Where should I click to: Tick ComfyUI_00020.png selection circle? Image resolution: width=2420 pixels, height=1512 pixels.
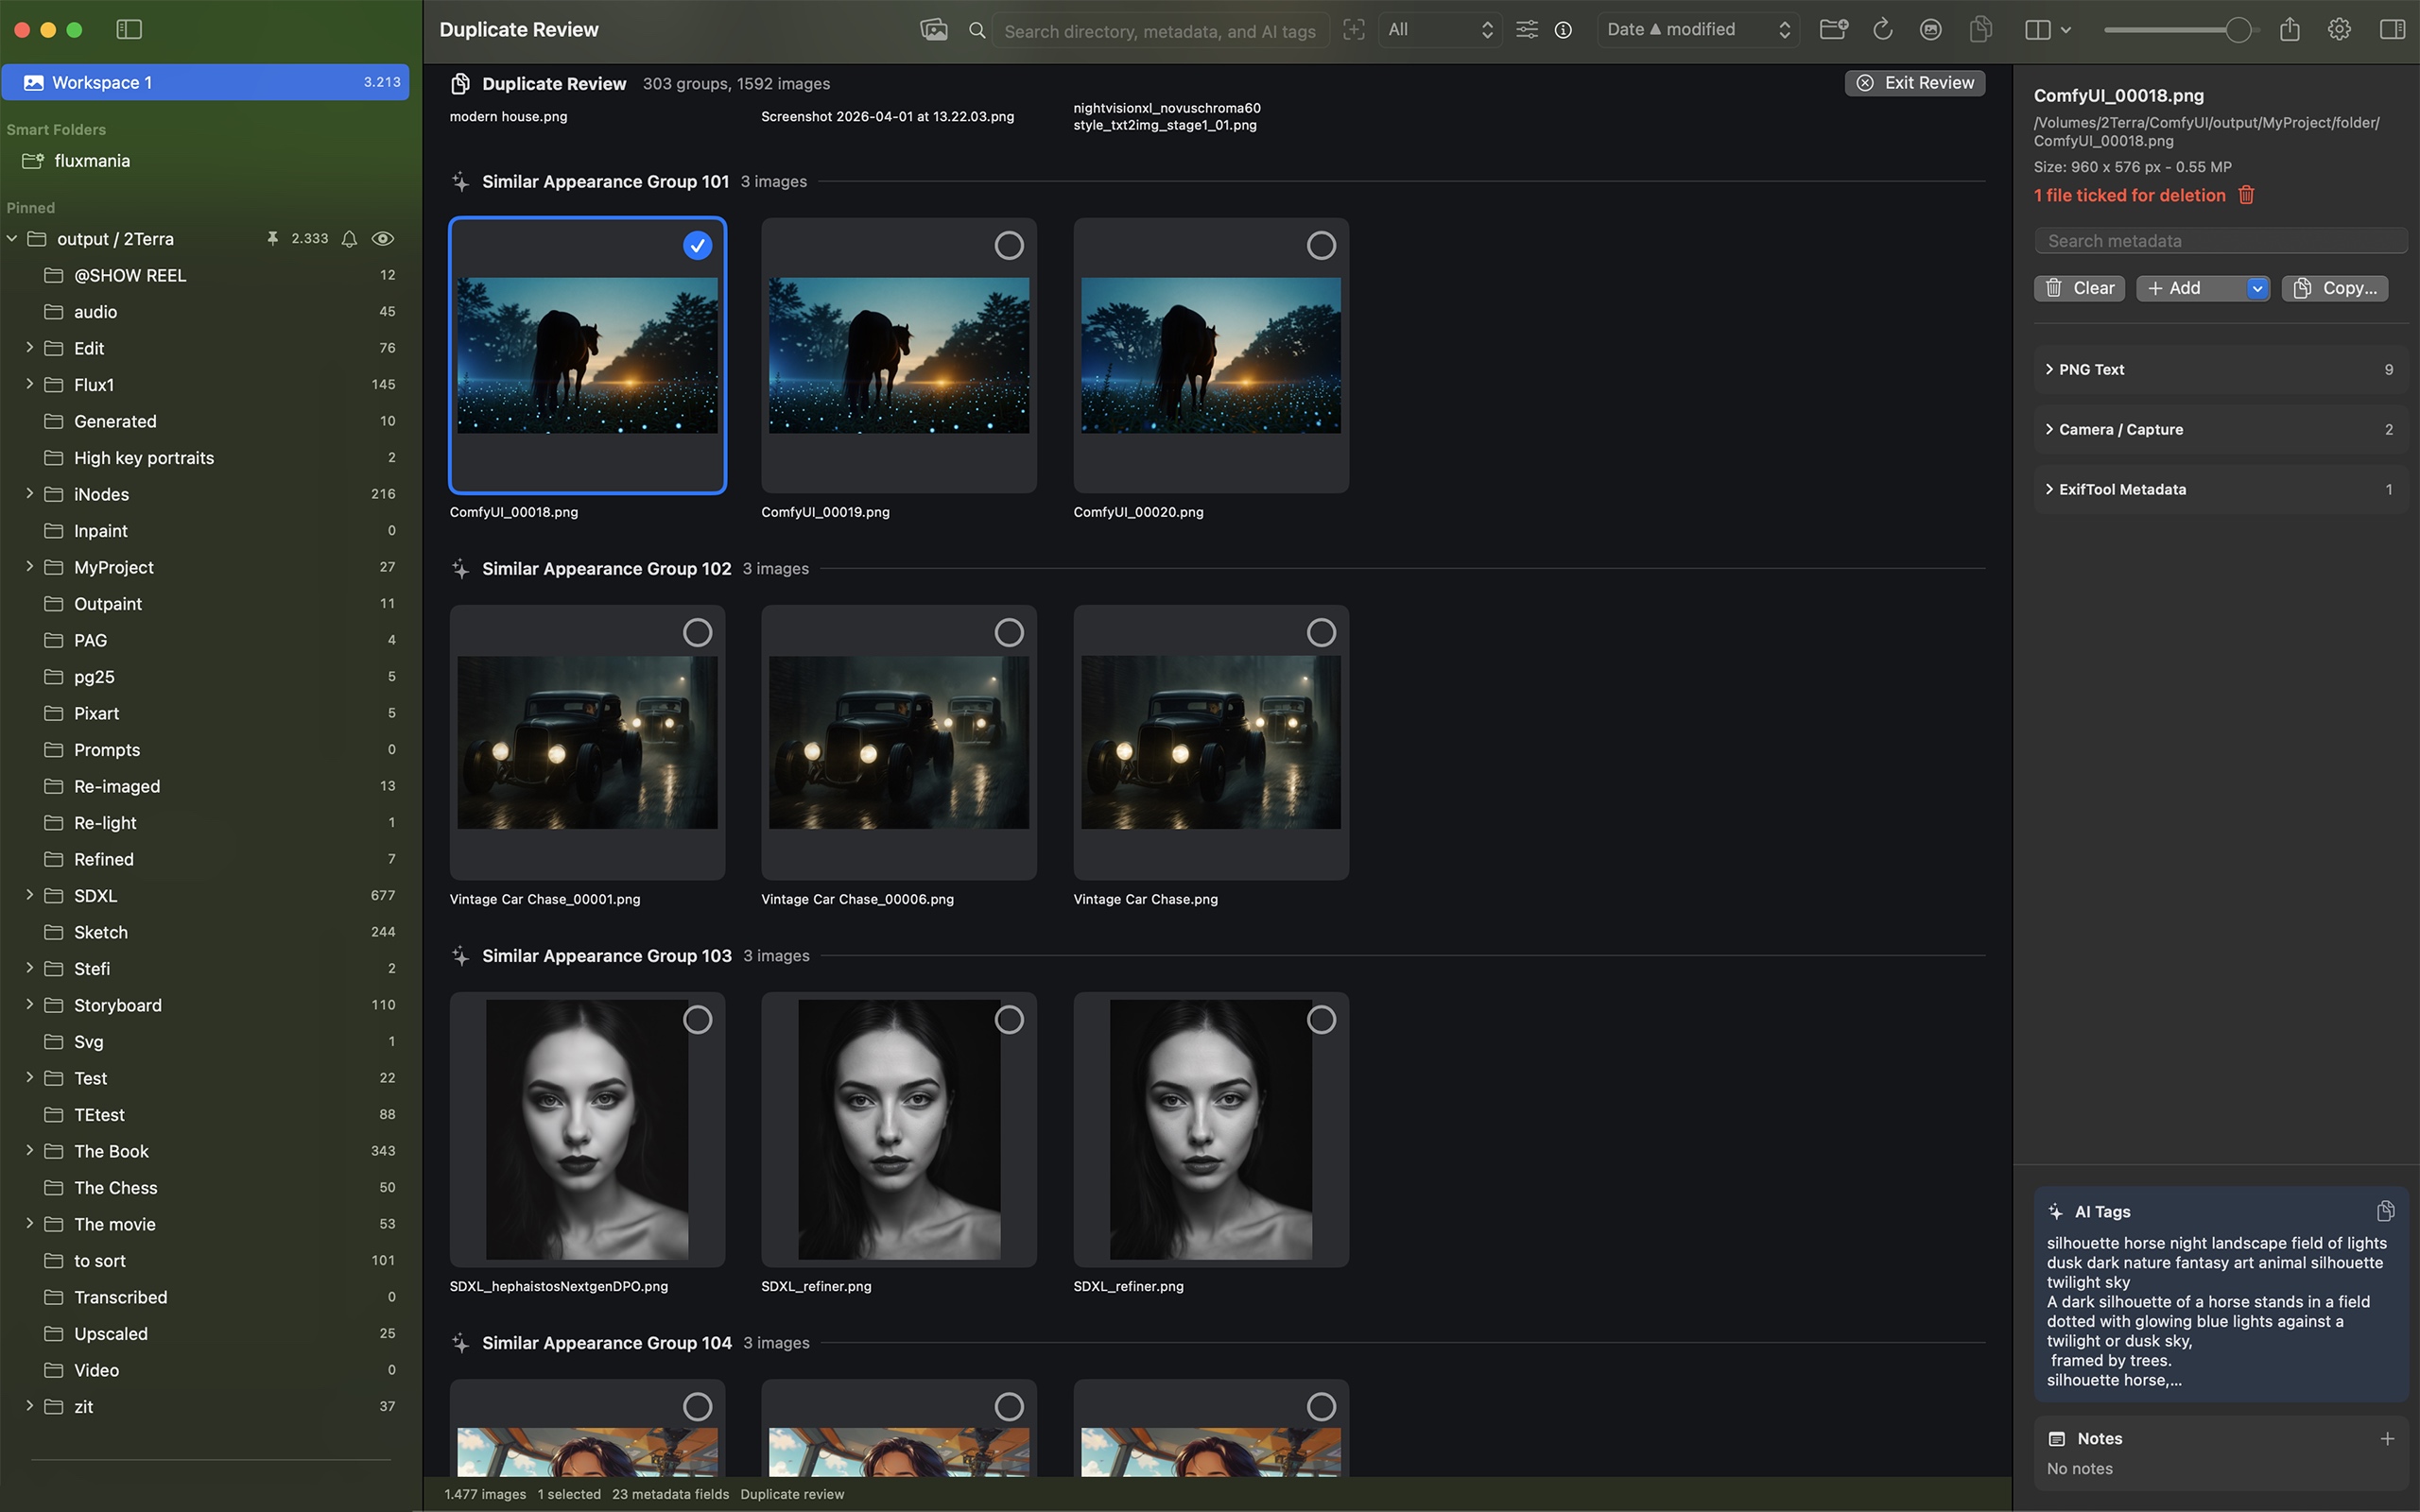(1321, 245)
